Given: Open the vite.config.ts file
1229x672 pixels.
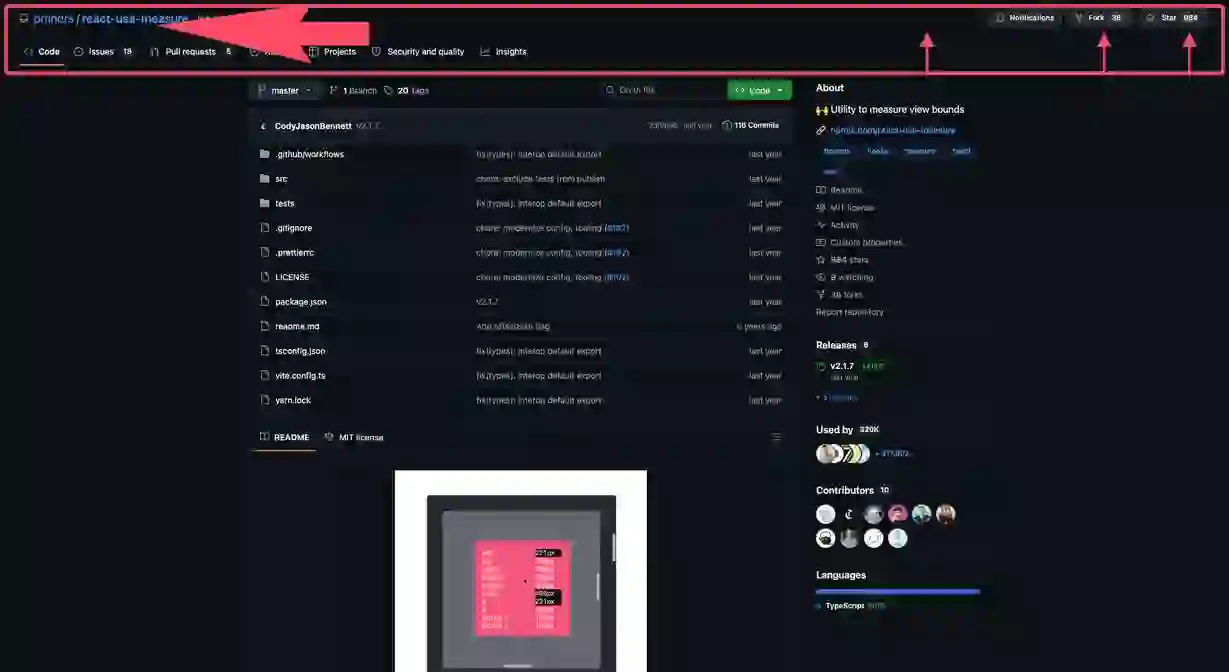Looking at the screenshot, I should pos(300,376).
